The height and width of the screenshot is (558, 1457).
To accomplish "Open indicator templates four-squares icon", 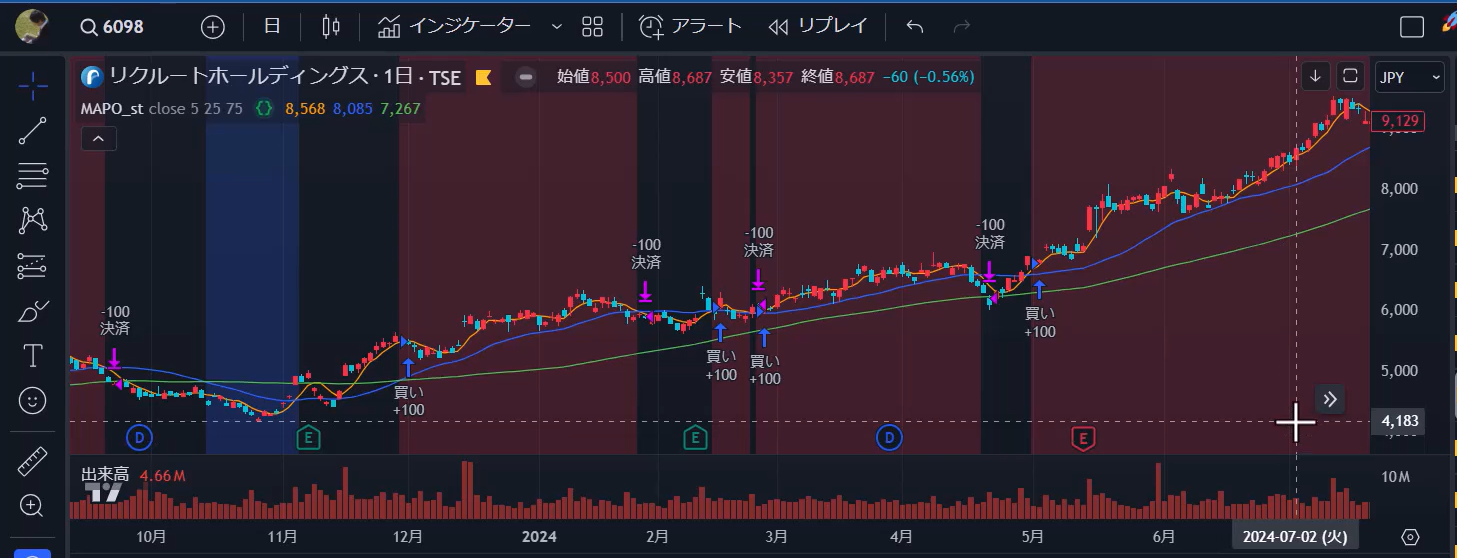I will point(592,27).
